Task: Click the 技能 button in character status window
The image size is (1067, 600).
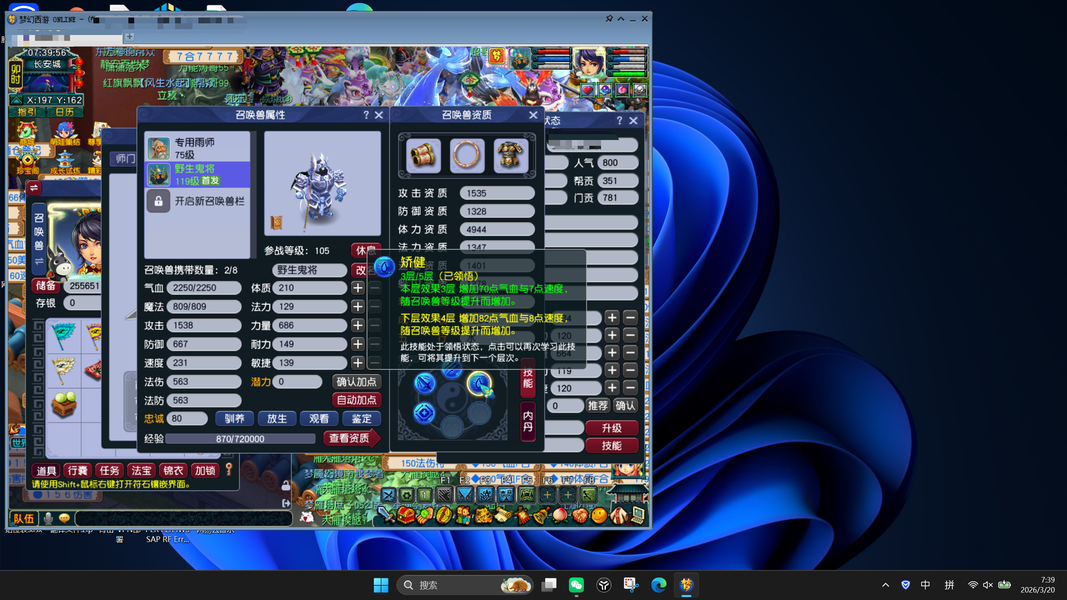Action: coord(612,446)
